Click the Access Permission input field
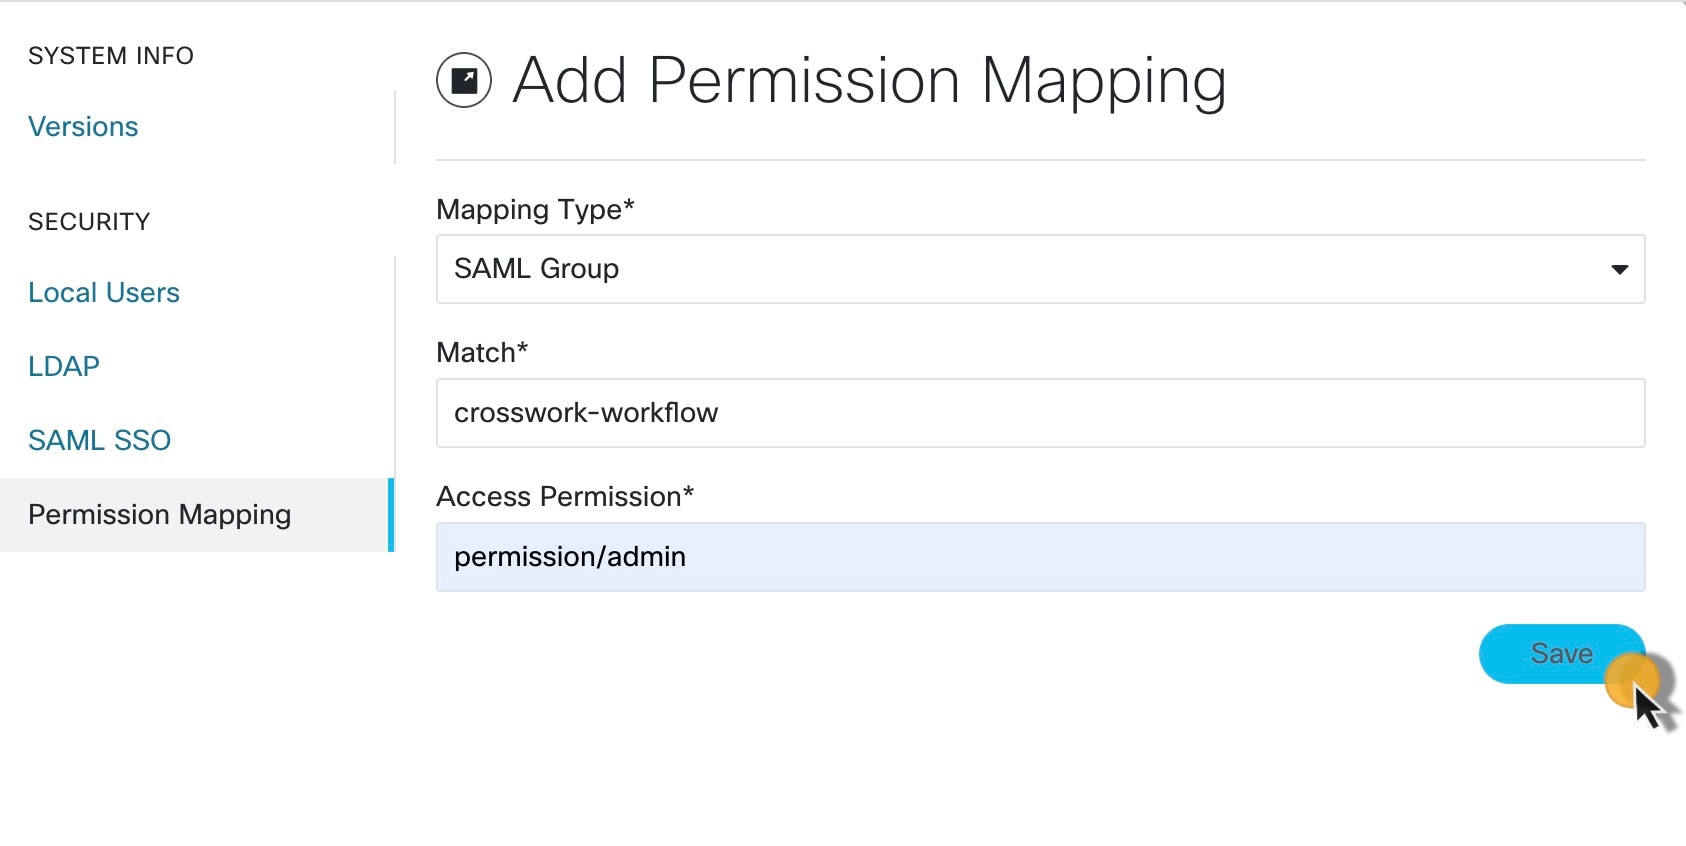This screenshot has height=846, width=1686. click(x=1040, y=557)
